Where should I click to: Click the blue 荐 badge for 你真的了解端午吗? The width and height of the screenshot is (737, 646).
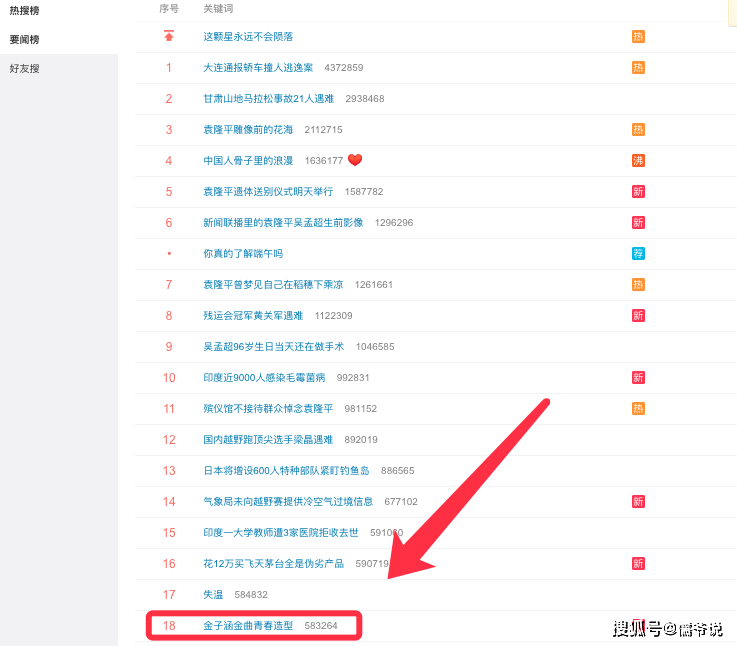(638, 253)
